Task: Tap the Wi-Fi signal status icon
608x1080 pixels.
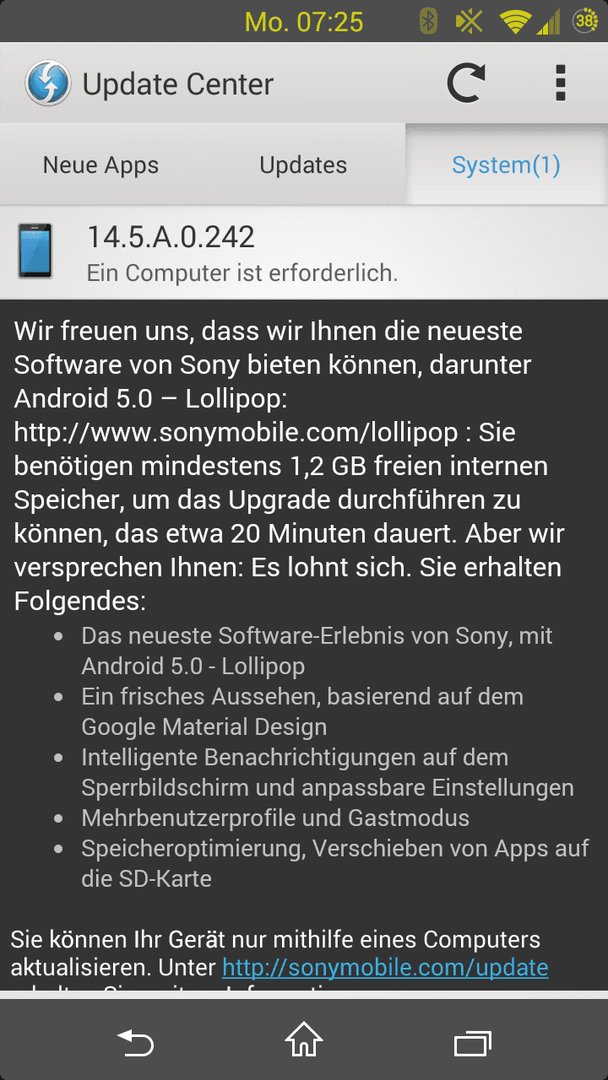Action: 514,23
